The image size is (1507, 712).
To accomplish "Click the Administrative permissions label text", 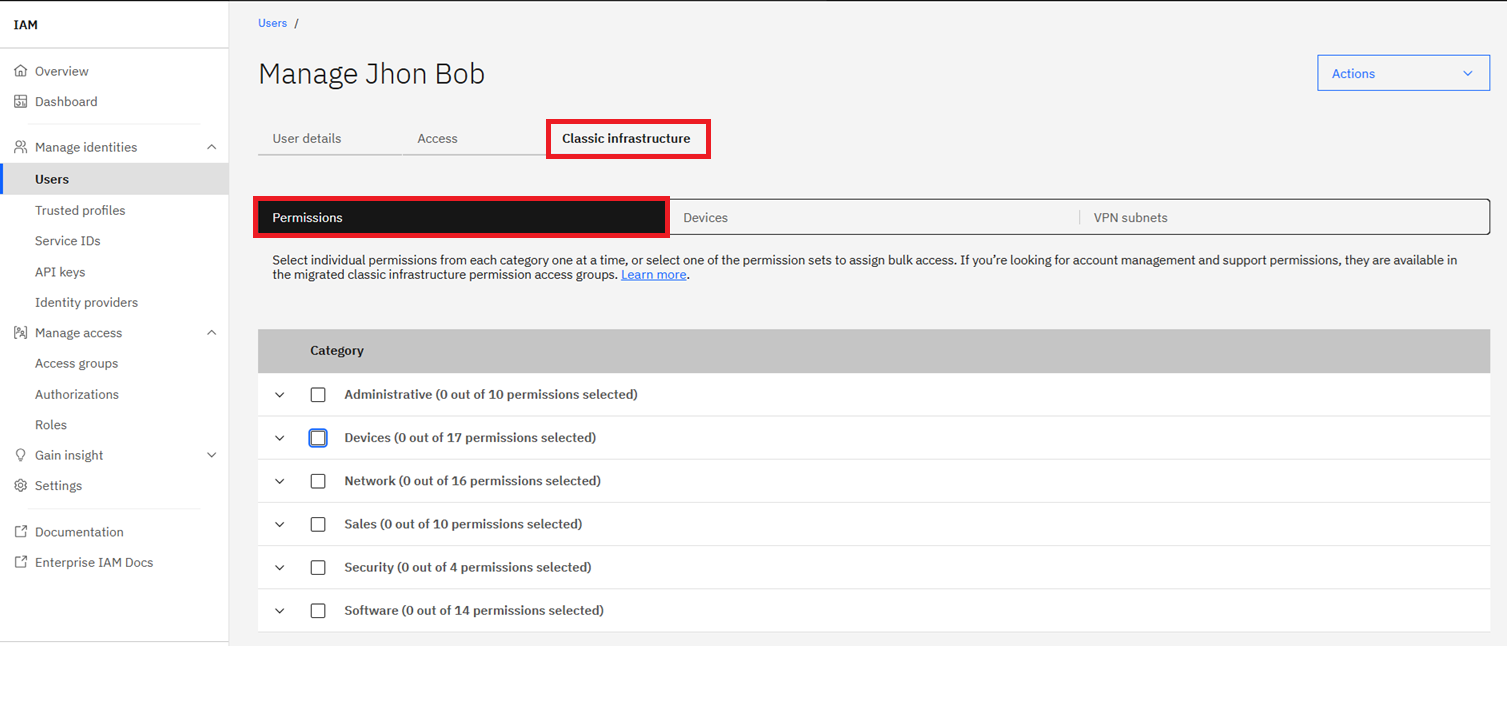I will [x=491, y=395].
